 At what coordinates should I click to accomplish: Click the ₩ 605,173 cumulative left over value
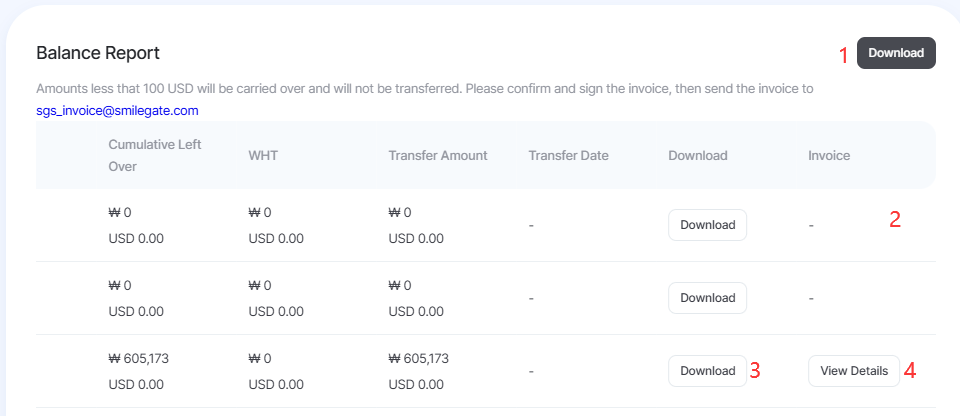coord(138,358)
